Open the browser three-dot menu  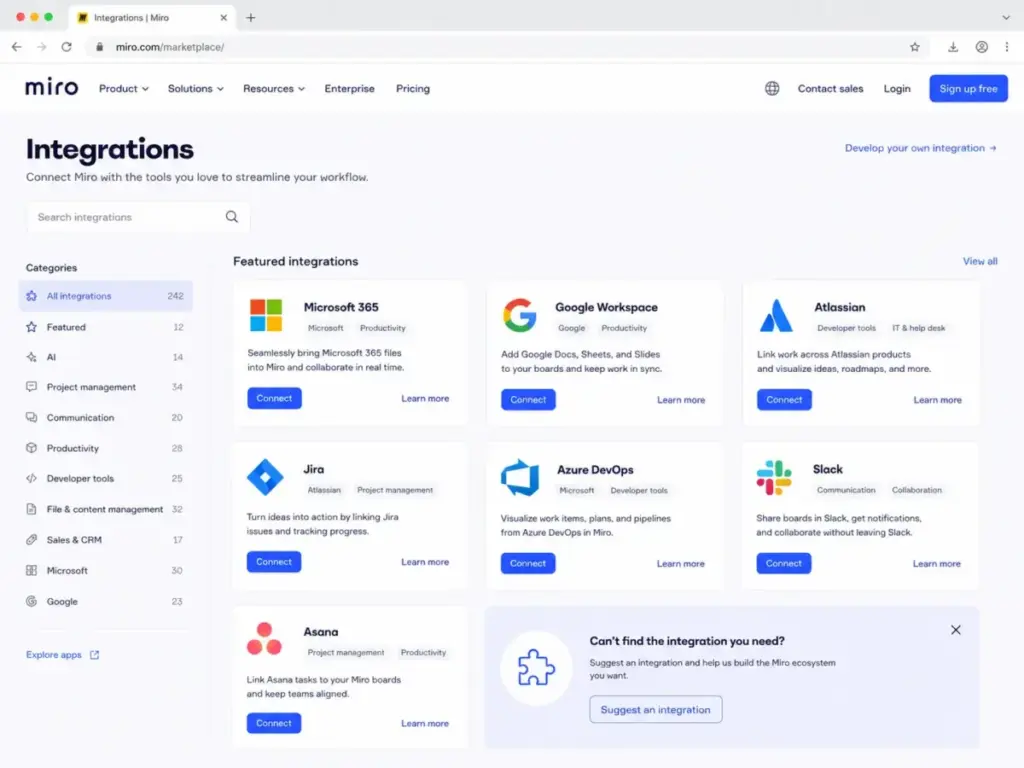(1007, 47)
